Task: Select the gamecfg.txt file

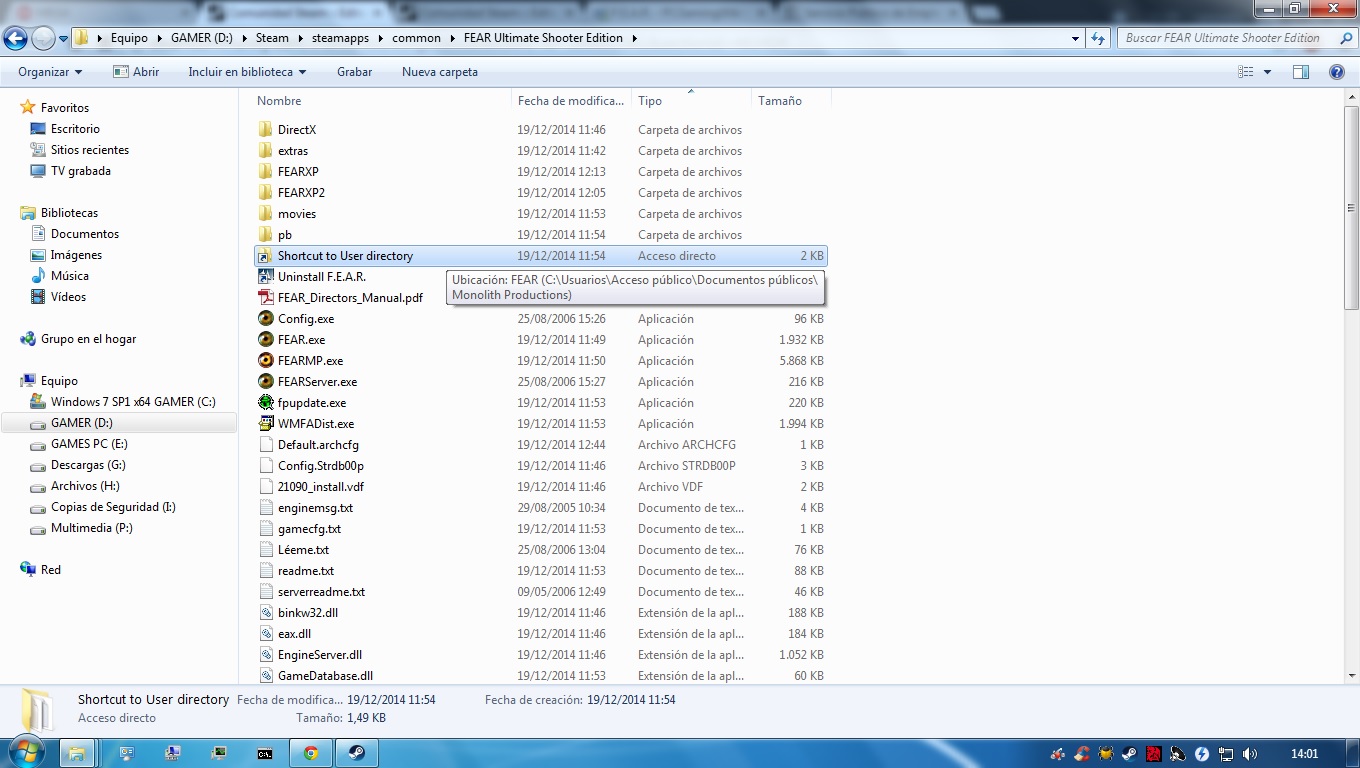Action: tap(309, 529)
